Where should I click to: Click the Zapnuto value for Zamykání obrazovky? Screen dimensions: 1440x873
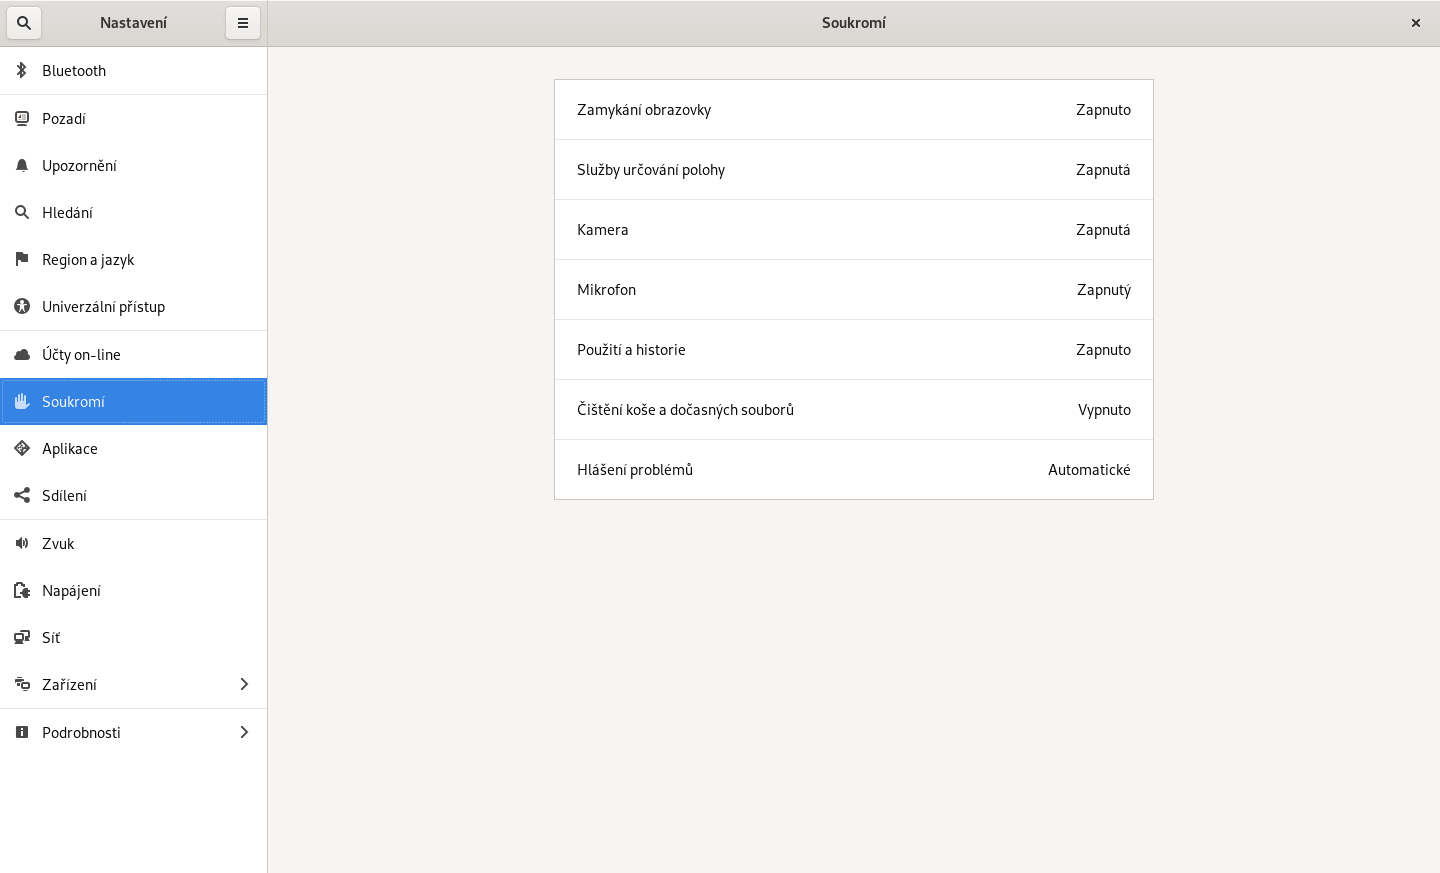tap(1103, 110)
